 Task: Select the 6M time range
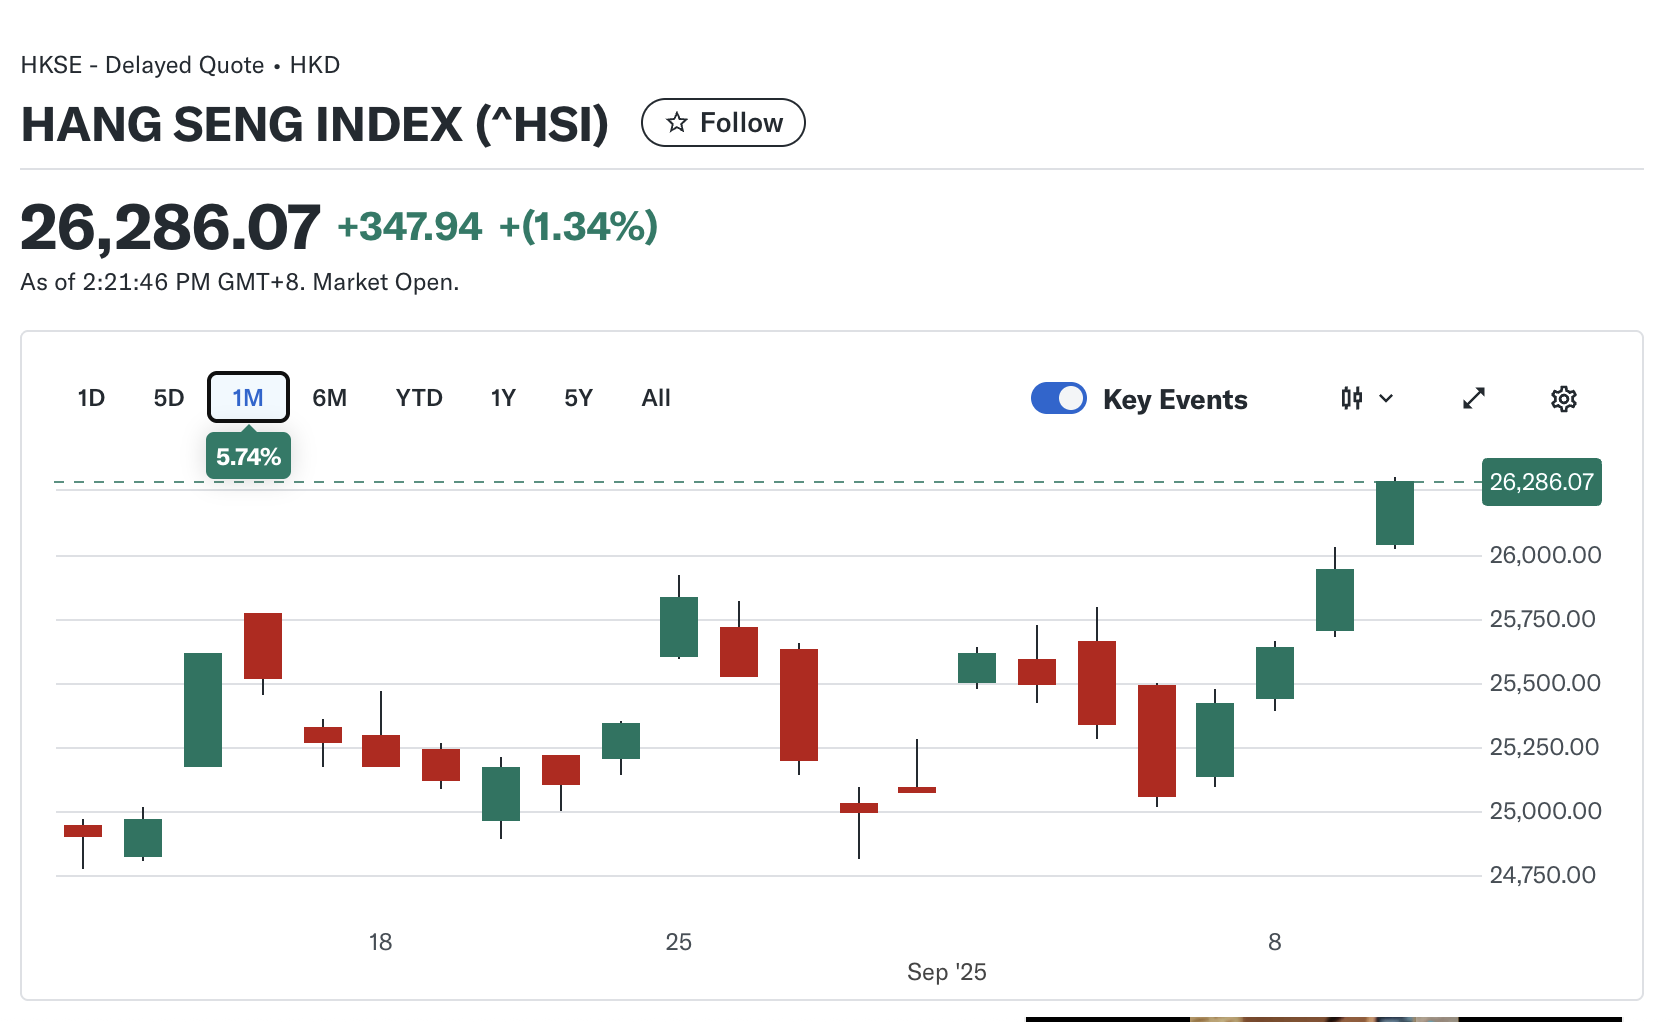tap(329, 398)
